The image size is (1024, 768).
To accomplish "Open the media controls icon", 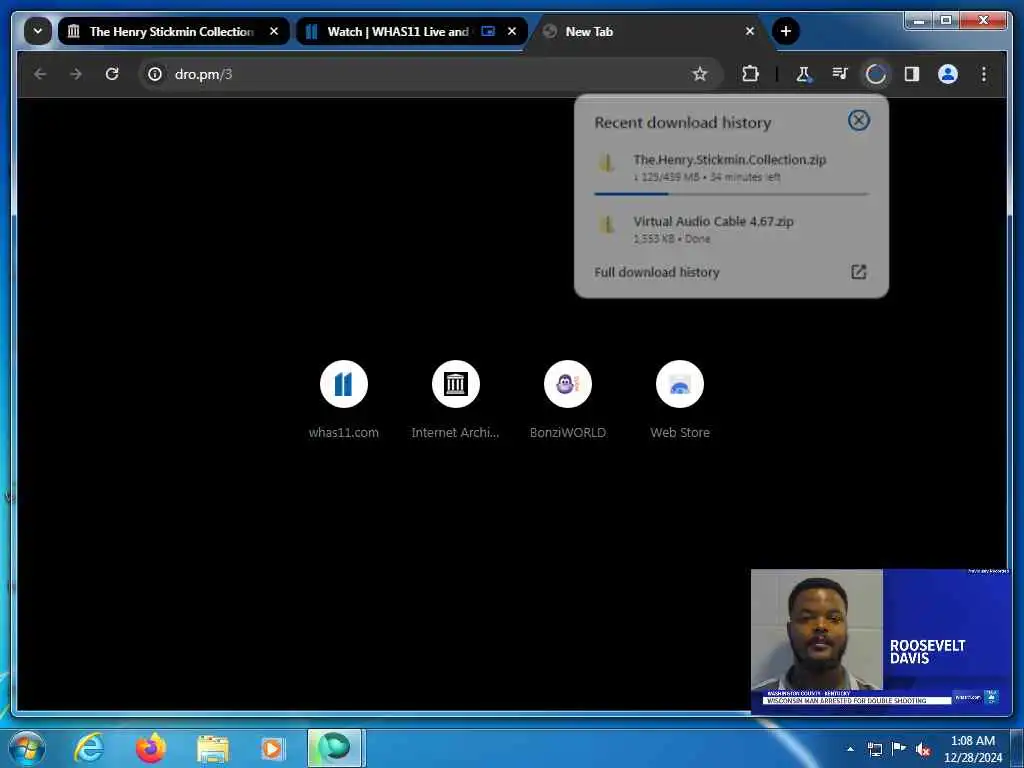I will click(x=840, y=74).
